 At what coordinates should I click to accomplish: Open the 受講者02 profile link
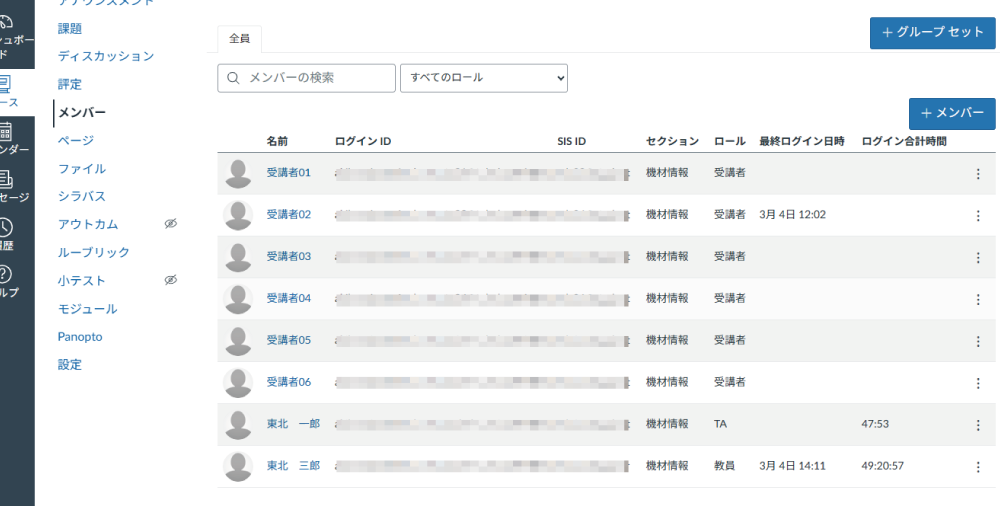click(289, 214)
